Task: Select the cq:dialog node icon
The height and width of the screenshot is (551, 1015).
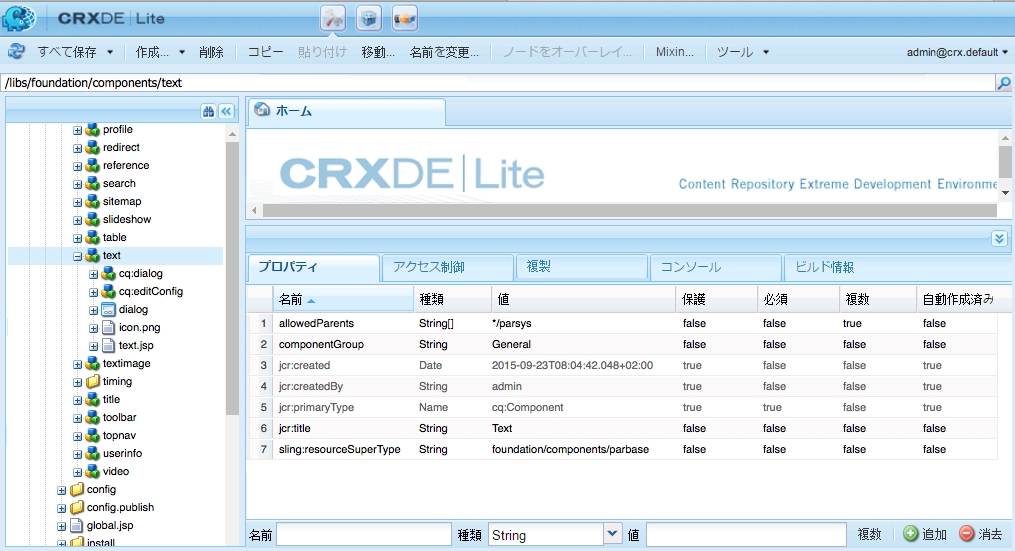Action: [x=108, y=273]
